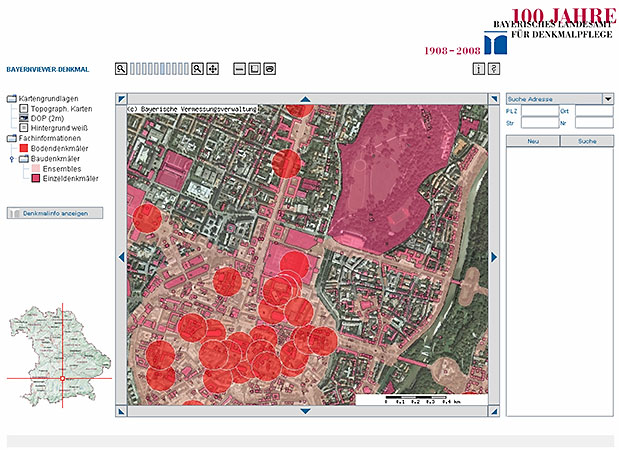
Task: Select the pan map tool
Action: pyautogui.click(x=213, y=69)
